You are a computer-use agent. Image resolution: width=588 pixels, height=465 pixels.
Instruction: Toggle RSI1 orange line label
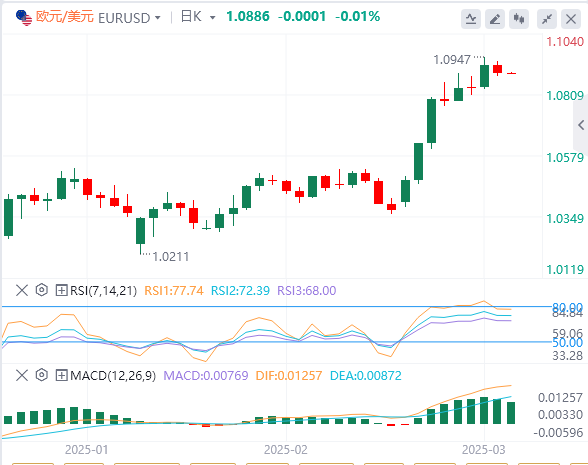174,291
